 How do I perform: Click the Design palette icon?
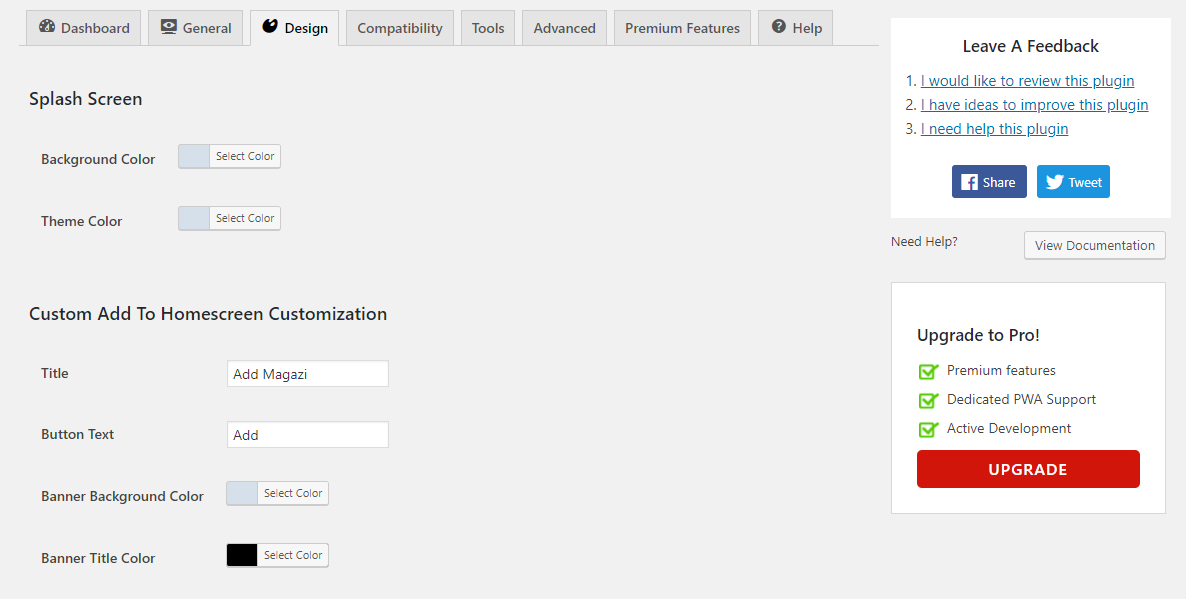[x=270, y=27]
